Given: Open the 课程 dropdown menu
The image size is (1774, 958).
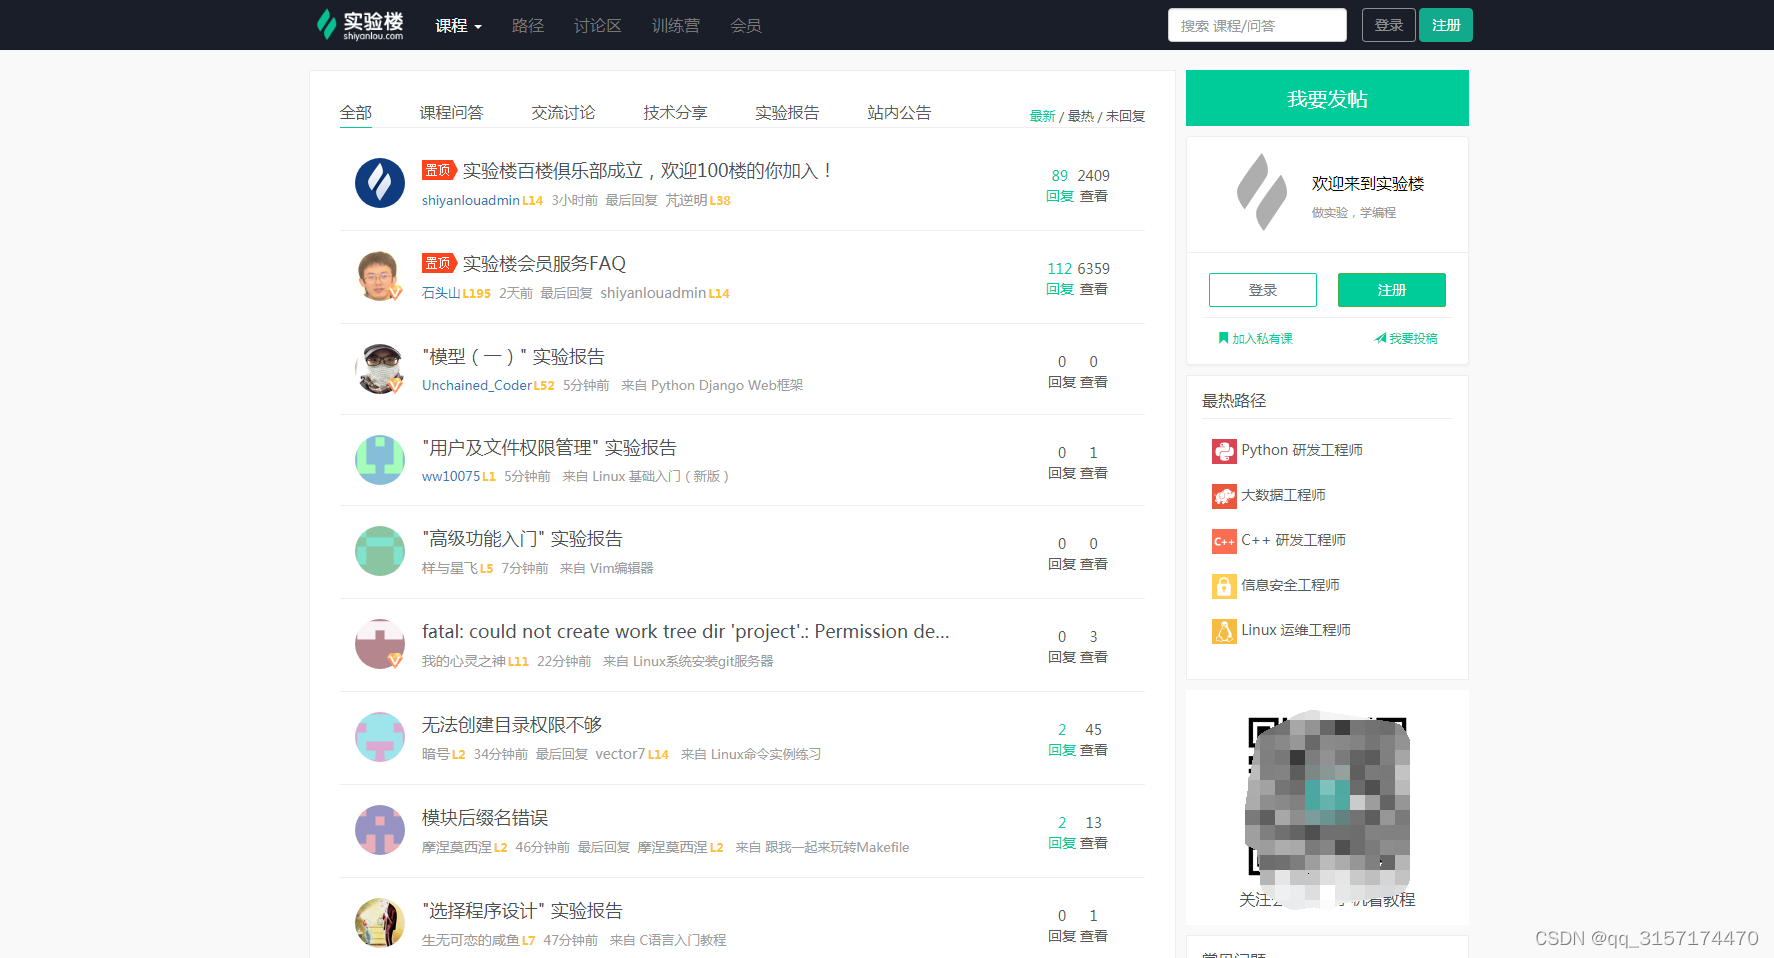Looking at the screenshot, I should pos(458,26).
